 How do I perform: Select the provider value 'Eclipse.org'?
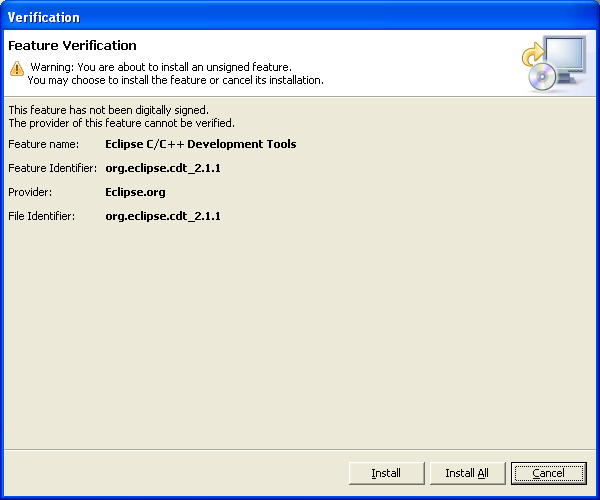(135, 192)
